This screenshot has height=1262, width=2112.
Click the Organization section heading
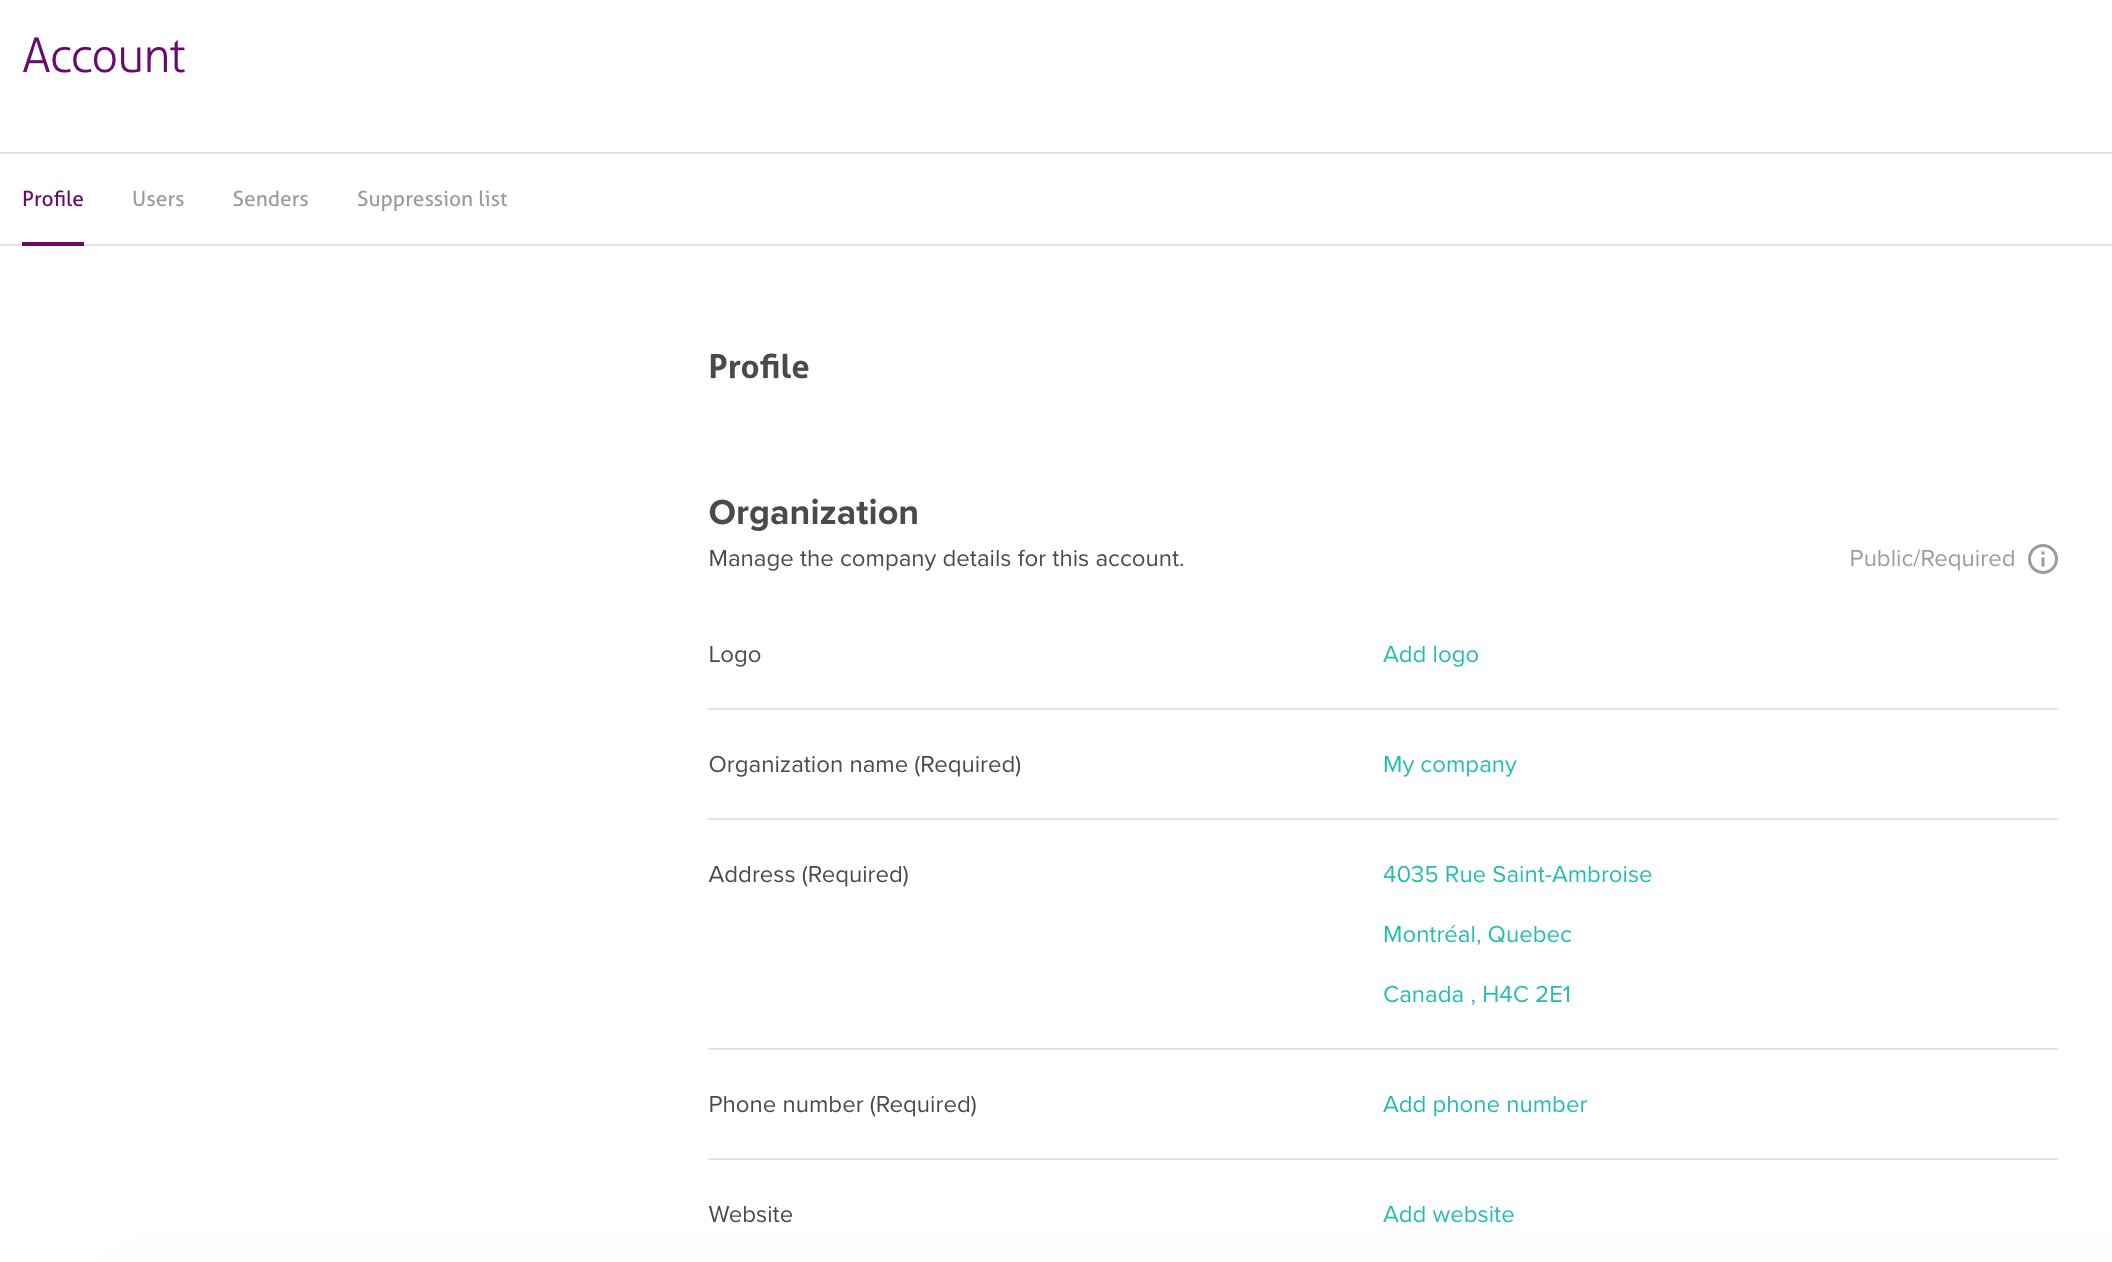coord(813,512)
